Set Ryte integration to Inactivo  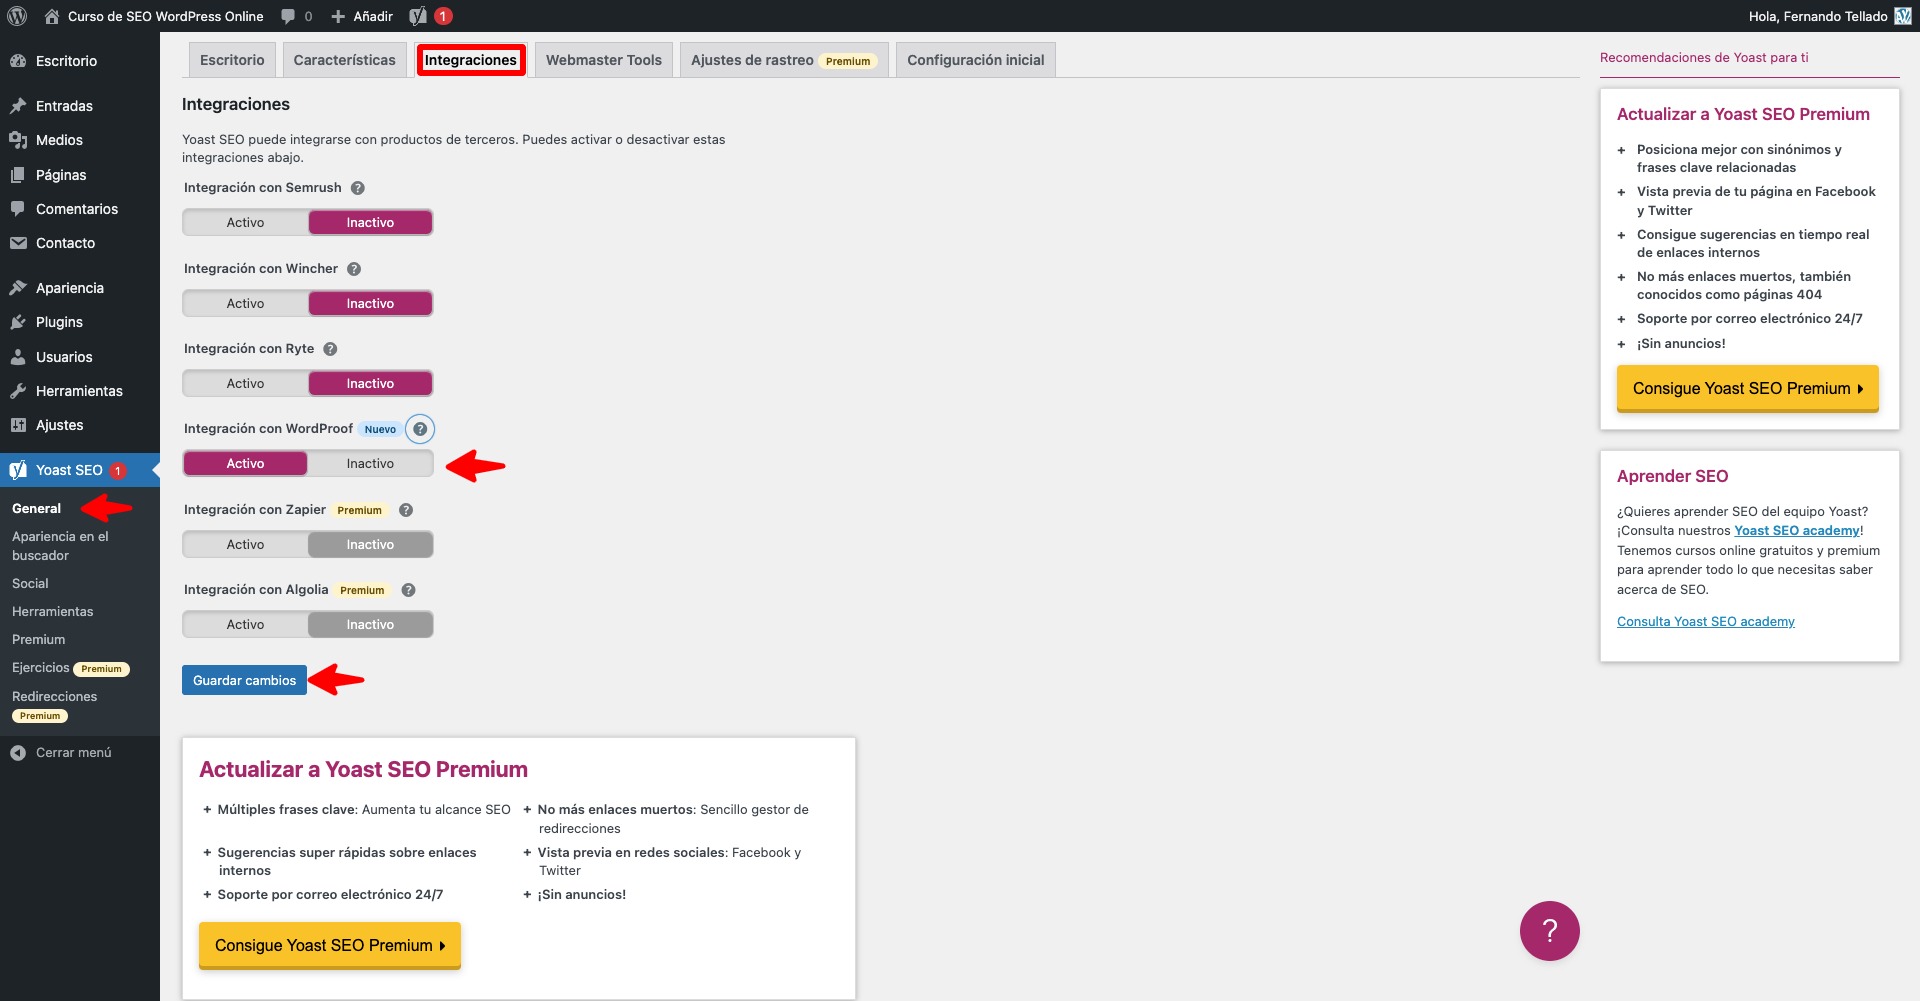pos(370,384)
